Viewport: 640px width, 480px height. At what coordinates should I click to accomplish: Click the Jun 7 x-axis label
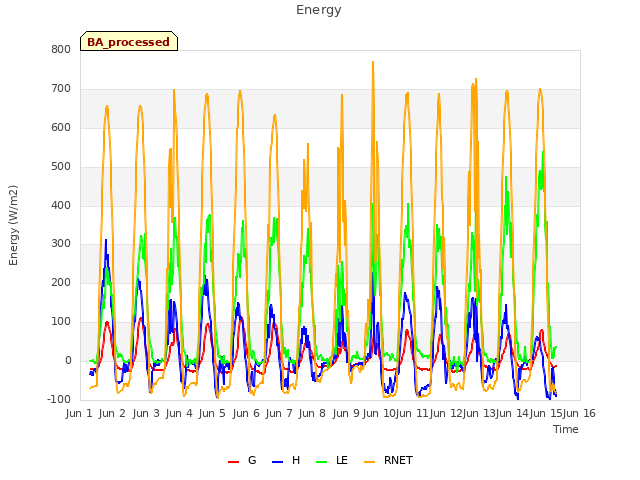(x=279, y=413)
